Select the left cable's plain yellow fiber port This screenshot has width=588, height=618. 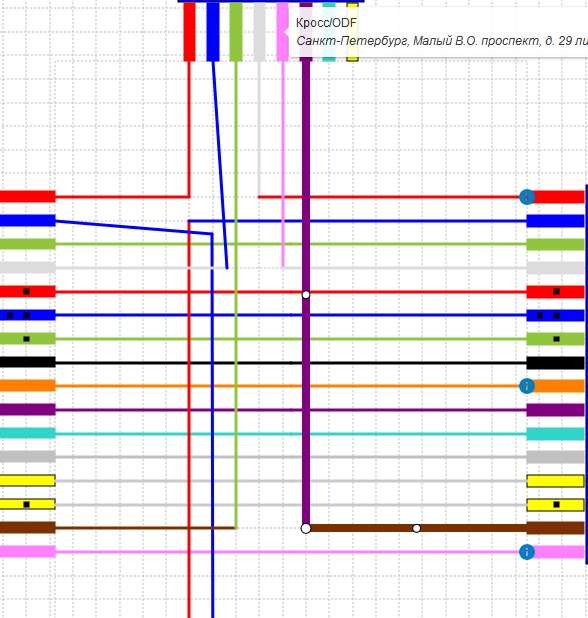[x=28, y=480]
